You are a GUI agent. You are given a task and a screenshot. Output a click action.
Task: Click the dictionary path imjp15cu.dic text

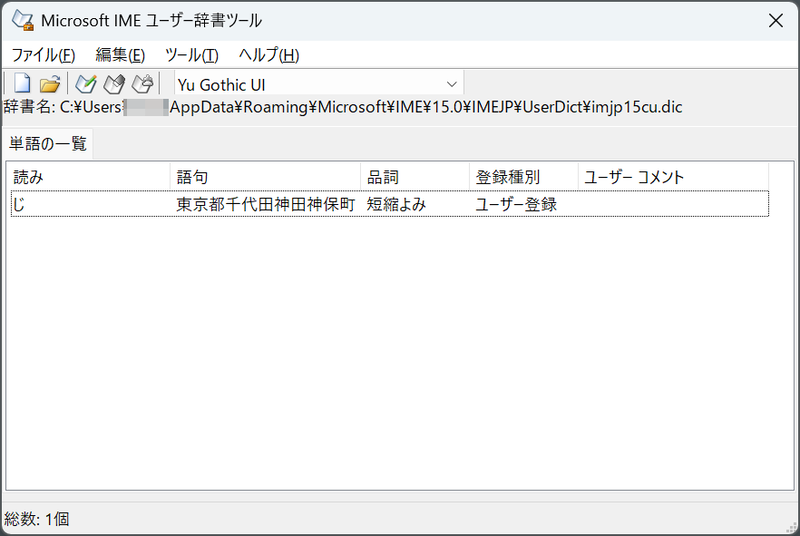coord(637,107)
